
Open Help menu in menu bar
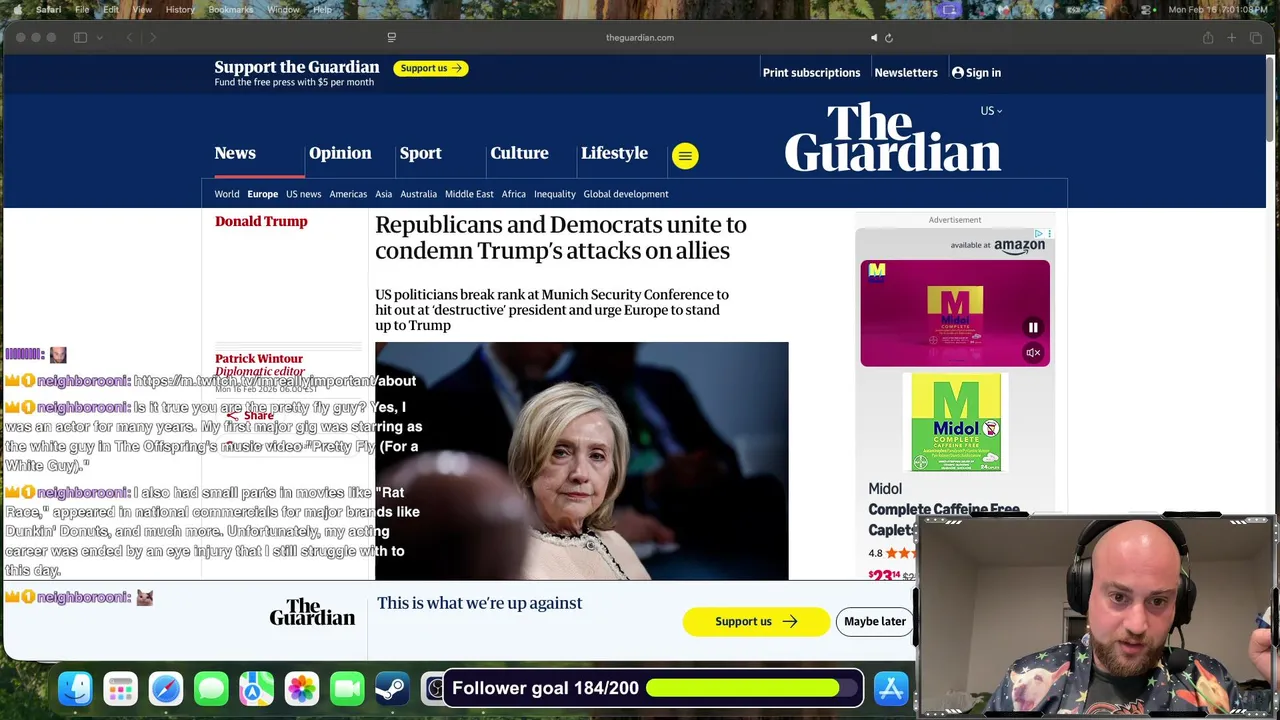[x=322, y=9]
